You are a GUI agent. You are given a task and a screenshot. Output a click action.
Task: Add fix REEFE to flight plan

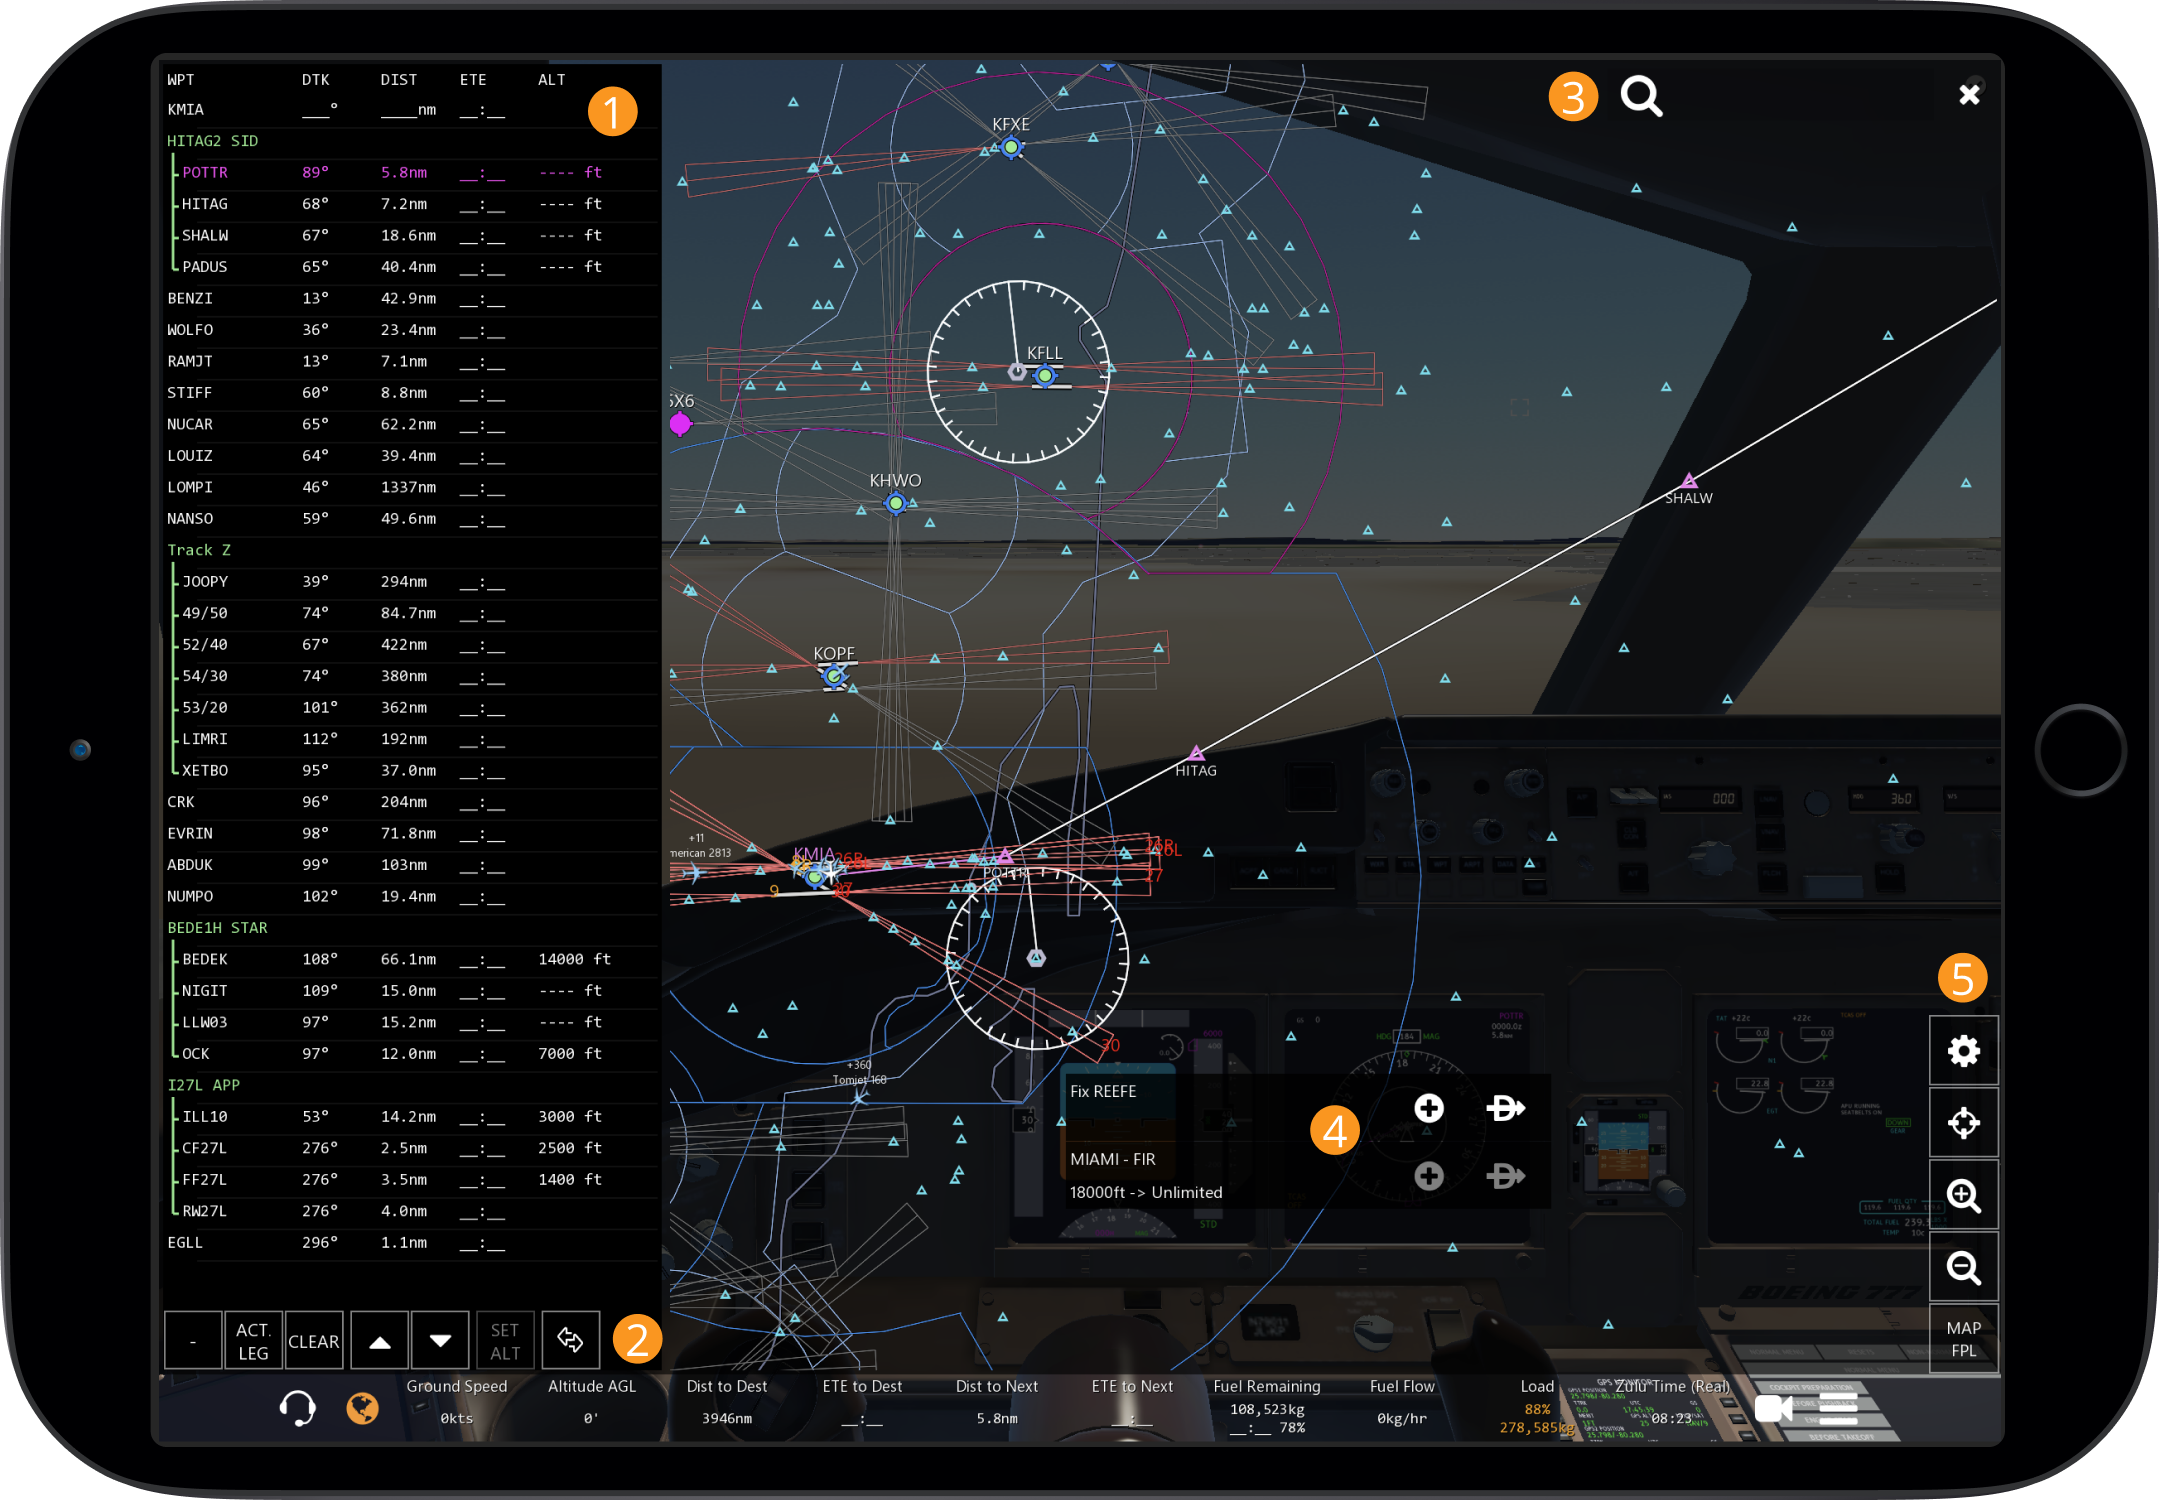[1429, 1107]
